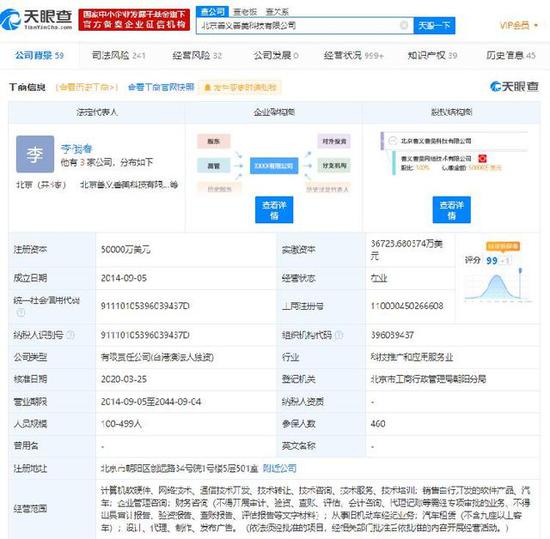Open the 历史信息 45 tab
Viewport: 550px width, 539px height.
pos(511,55)
